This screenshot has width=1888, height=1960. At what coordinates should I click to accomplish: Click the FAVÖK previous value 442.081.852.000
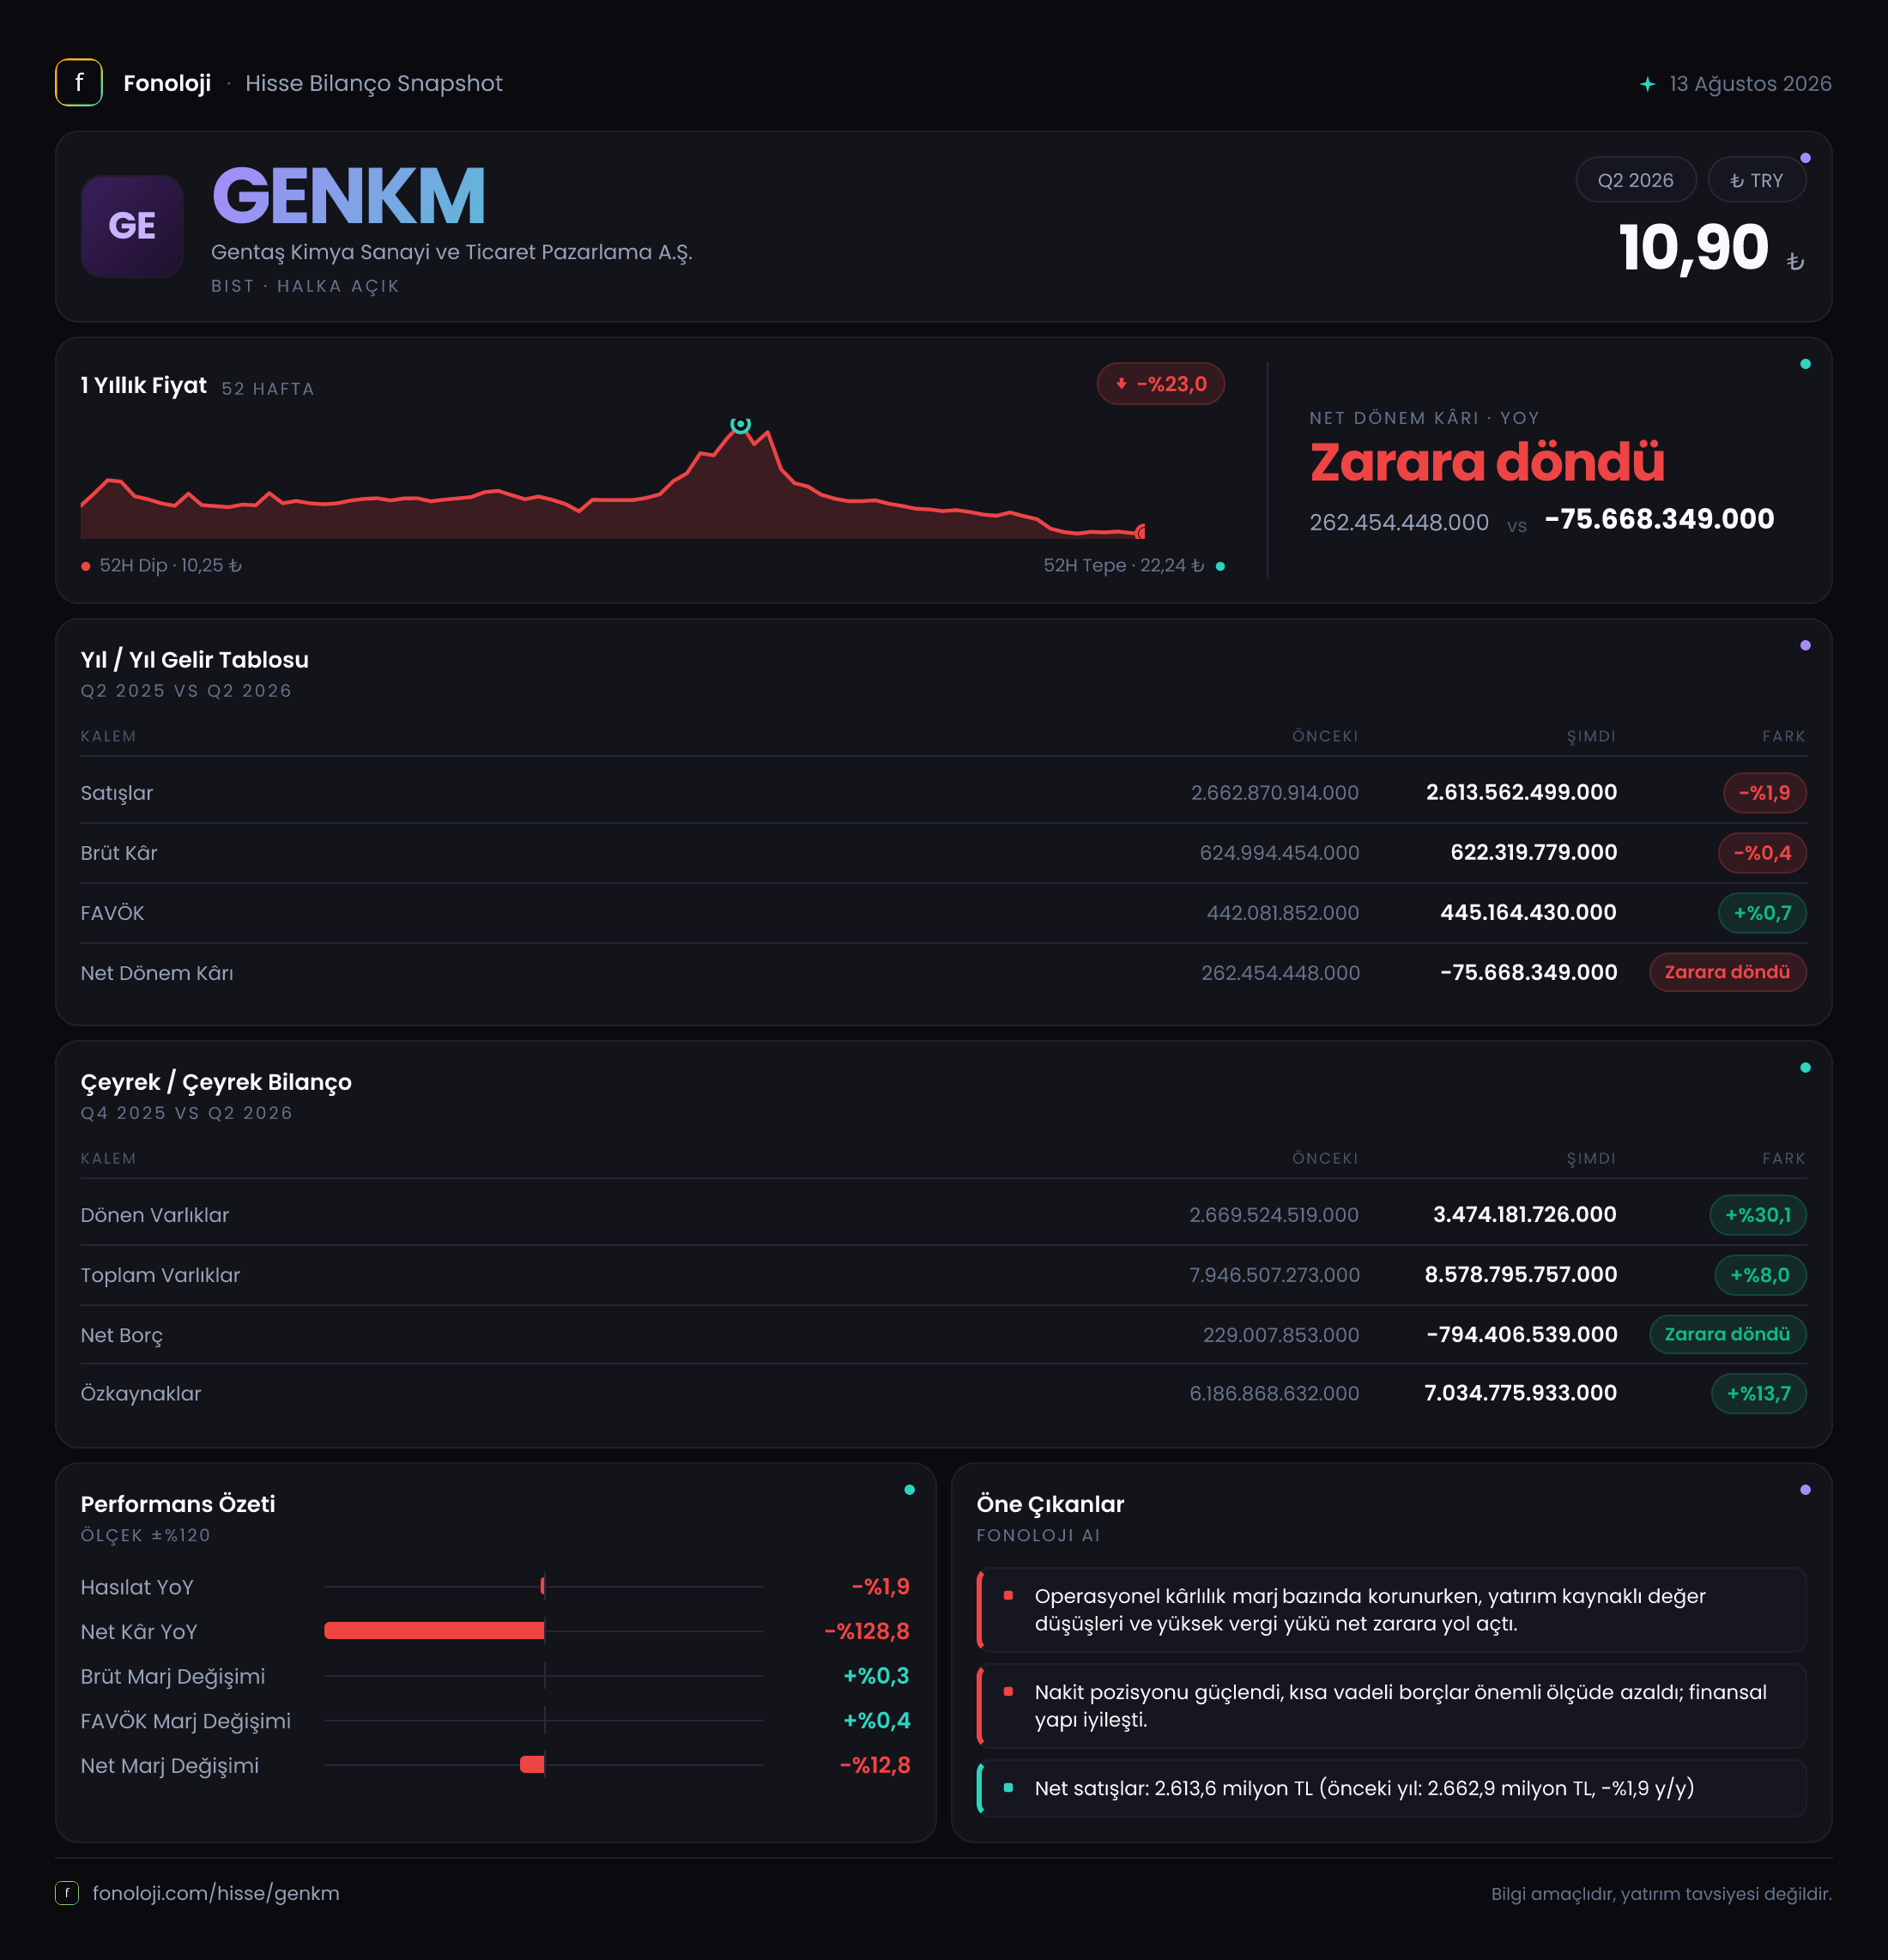pyautogui.click(x=1283, y=913)
